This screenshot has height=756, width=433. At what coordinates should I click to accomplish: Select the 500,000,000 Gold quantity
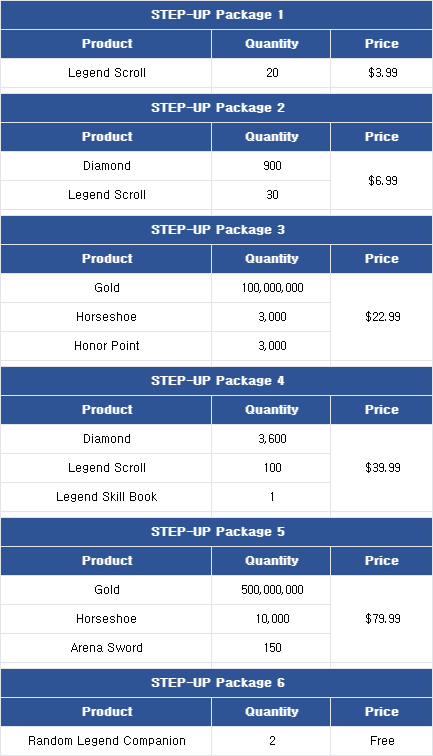point(271,590)
